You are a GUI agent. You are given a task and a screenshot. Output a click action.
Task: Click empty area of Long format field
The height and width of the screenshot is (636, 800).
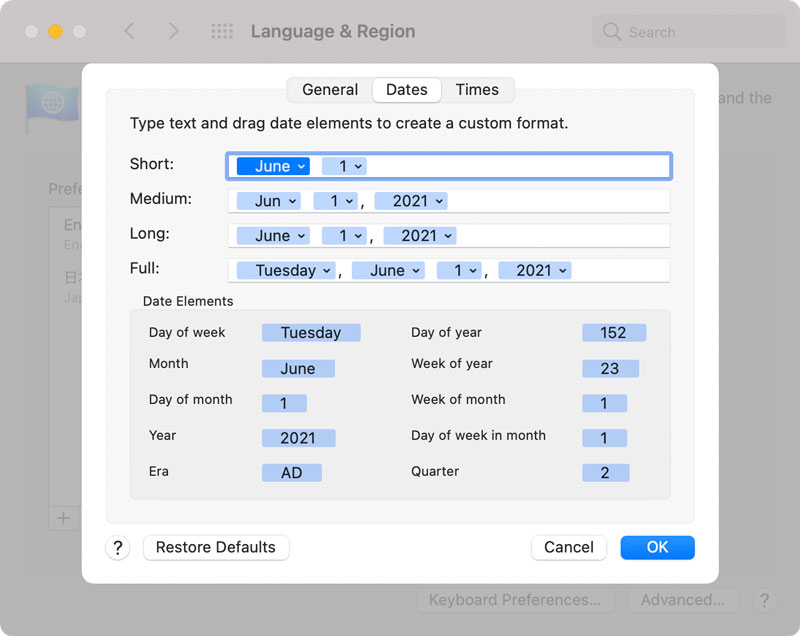[x=561, y=236]
